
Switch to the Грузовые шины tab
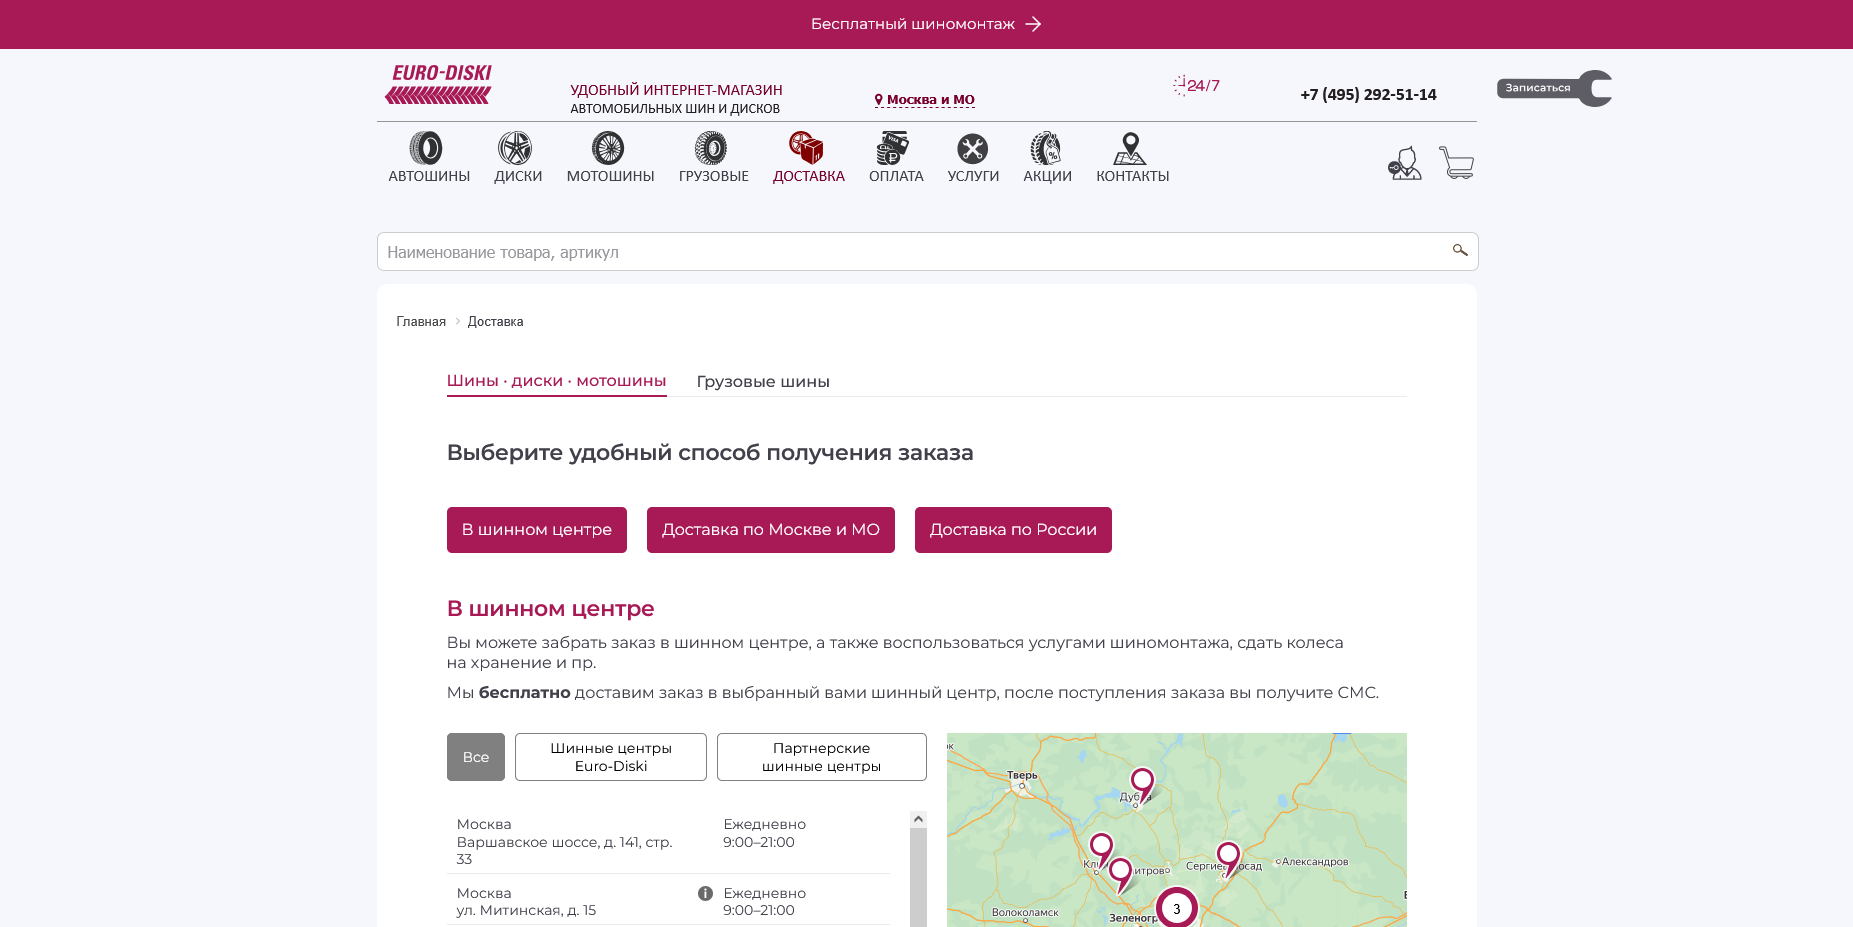pyautogui.click(x=763, y=382)
